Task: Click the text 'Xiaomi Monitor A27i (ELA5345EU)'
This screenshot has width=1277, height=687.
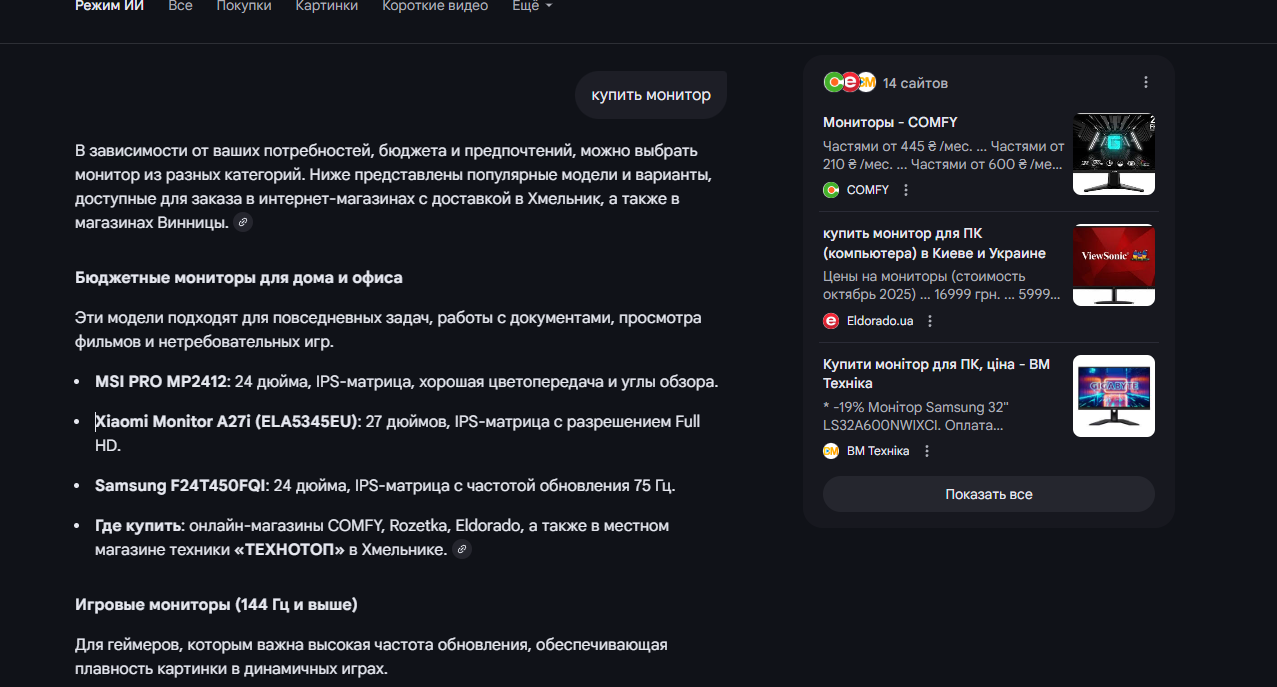Action: 227,422
